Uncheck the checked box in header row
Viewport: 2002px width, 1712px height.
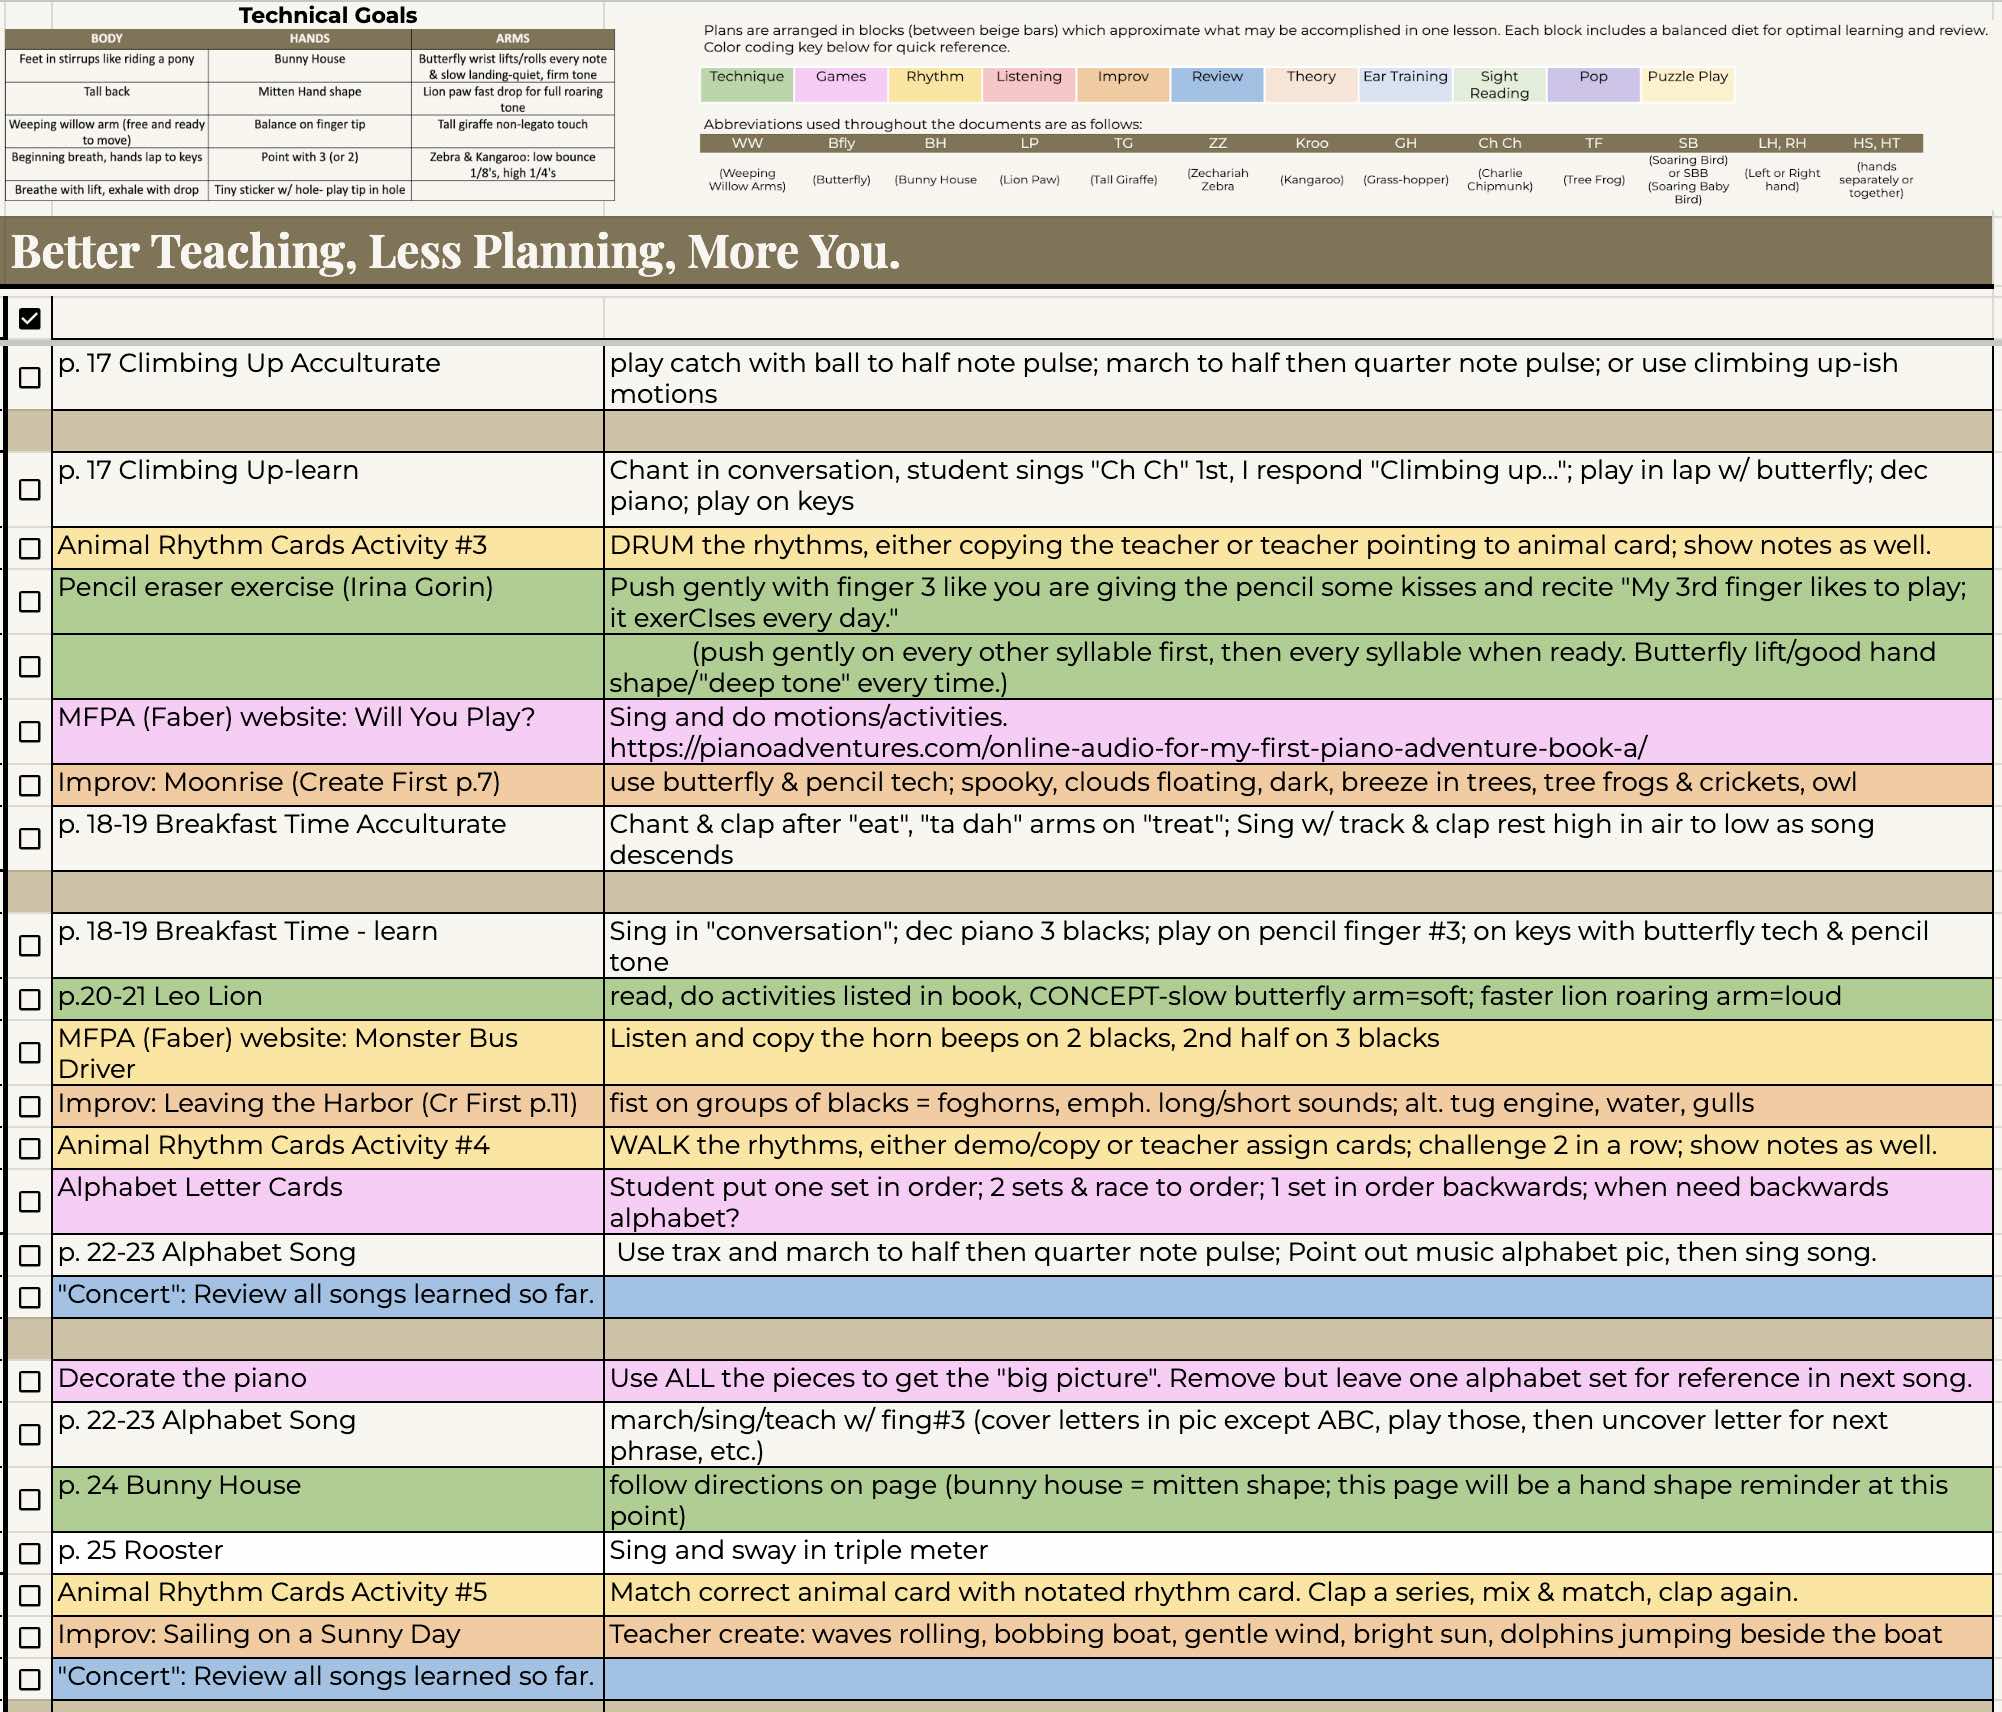(x=30, y=319)
